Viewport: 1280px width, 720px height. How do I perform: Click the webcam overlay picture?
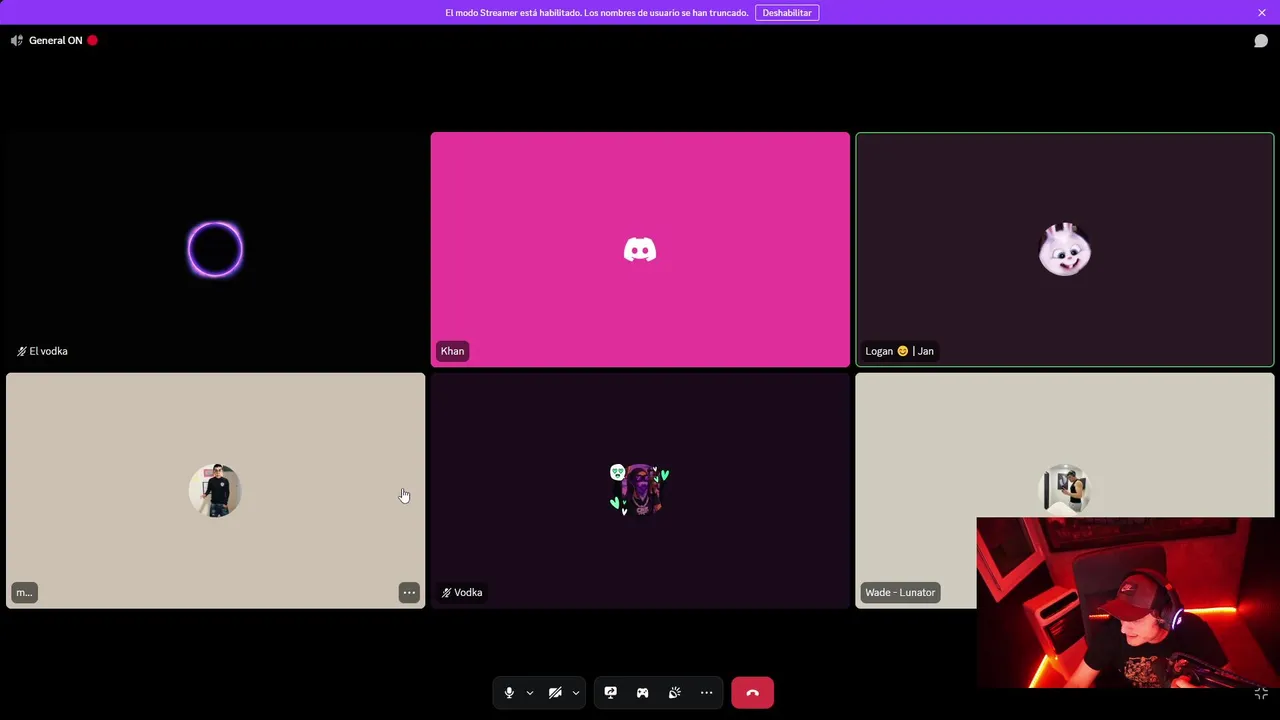point(1126,603)
